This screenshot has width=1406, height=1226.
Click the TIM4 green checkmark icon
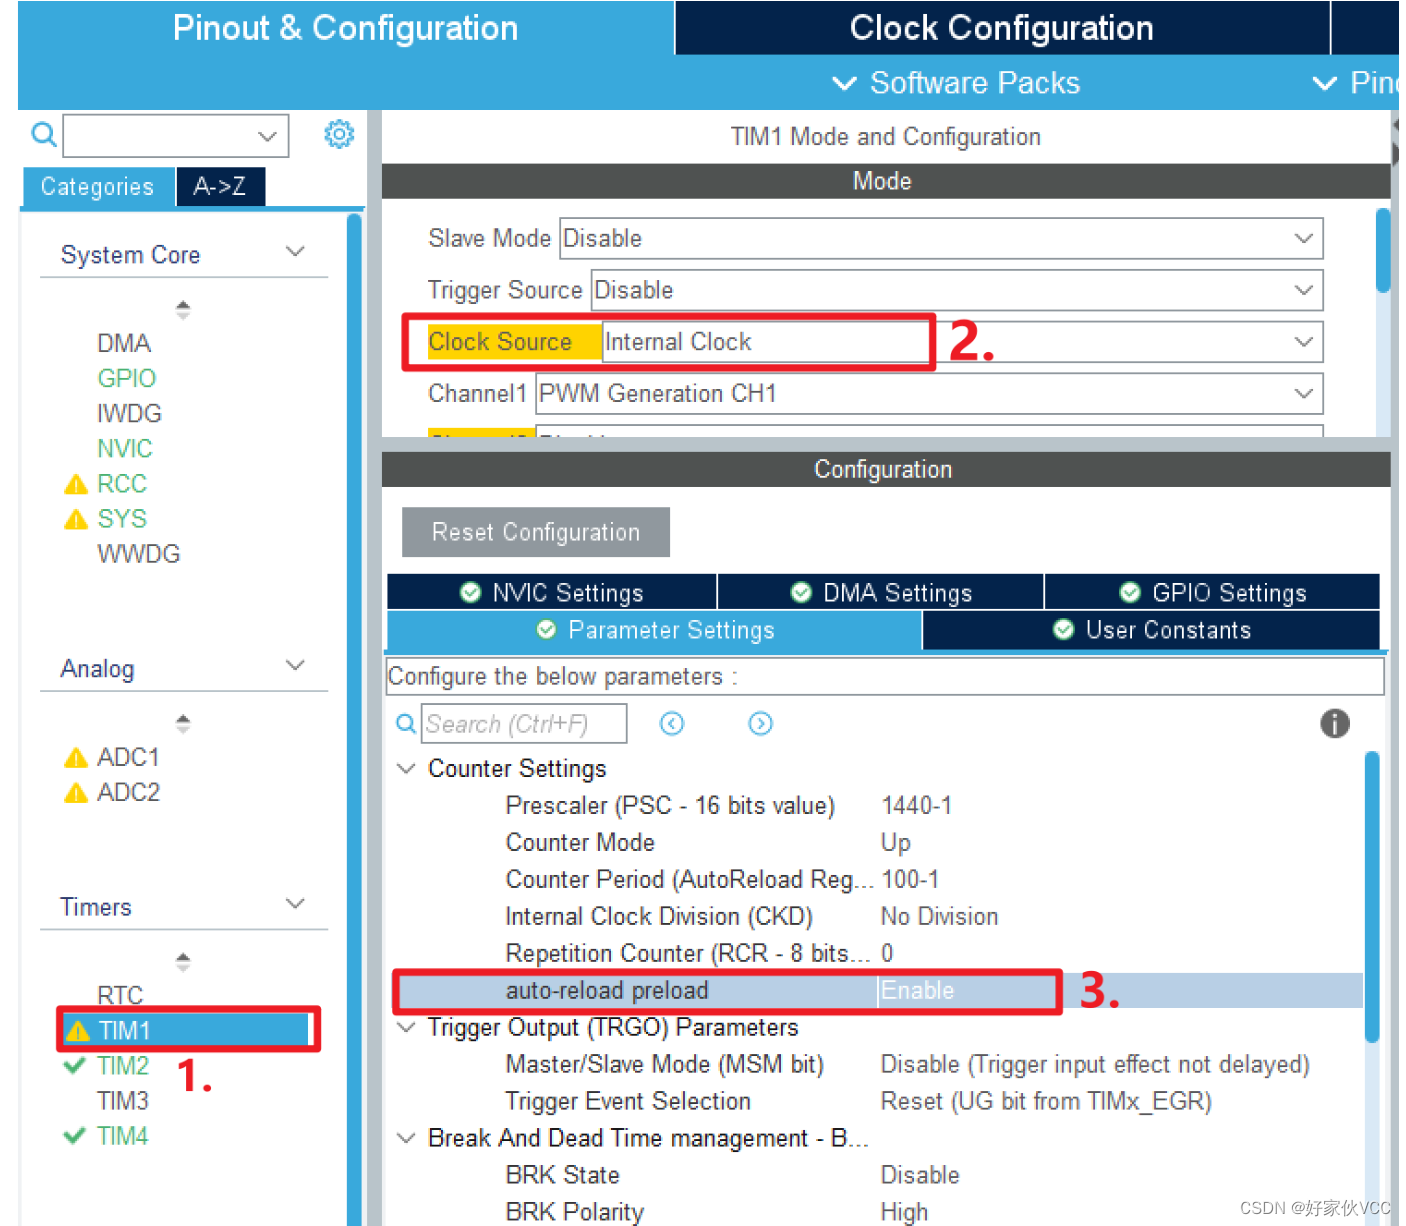[x=74, y=1136]
